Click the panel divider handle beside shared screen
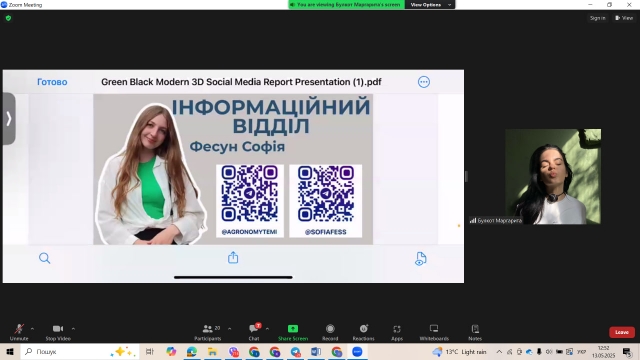Image resolution: width=640 pixels, height=360 pixels. click(466, 176)
